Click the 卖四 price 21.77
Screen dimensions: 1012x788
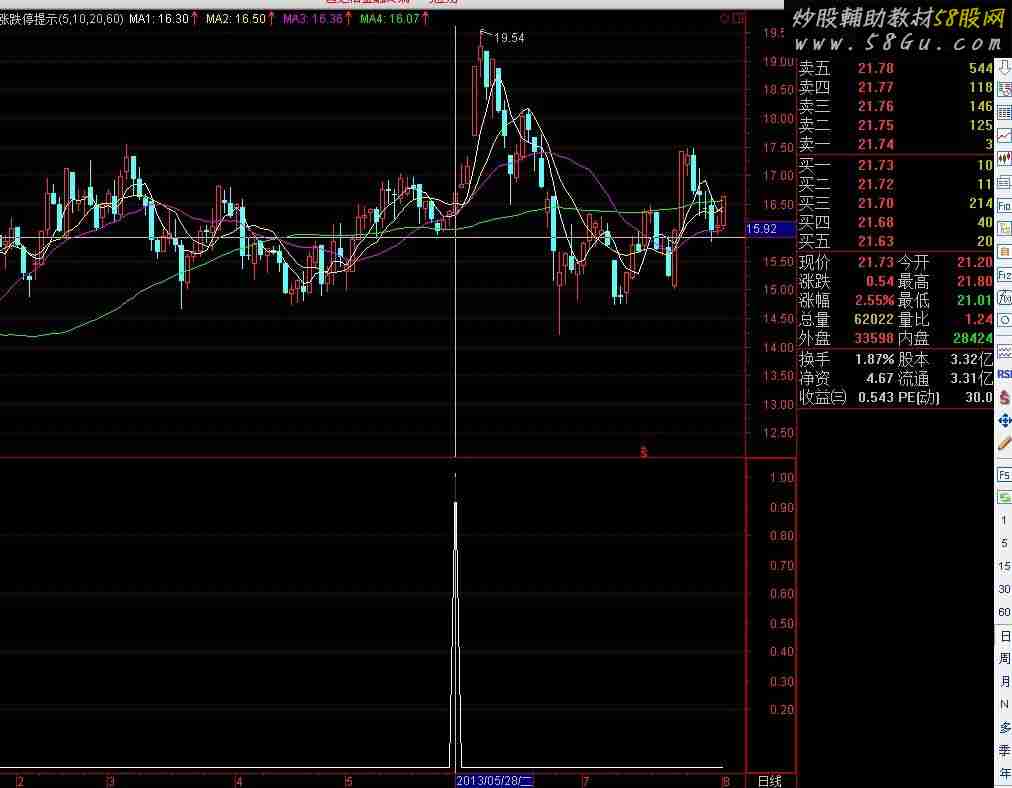click(876, 87)
